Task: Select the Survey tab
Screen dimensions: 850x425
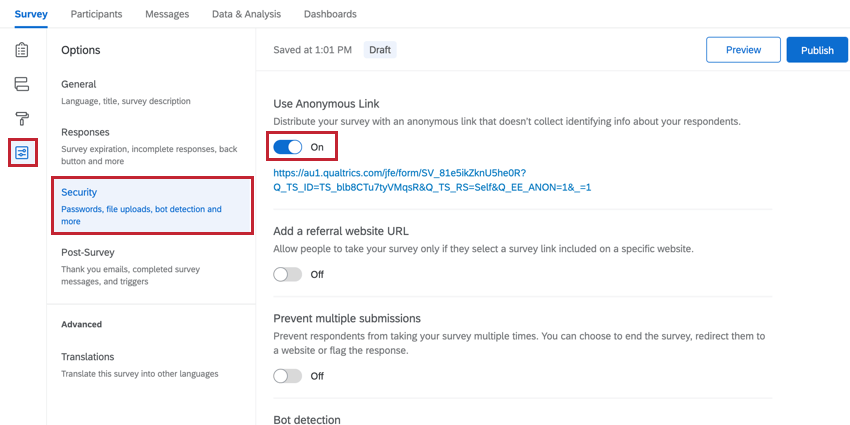Action: [x=31, y=14]
